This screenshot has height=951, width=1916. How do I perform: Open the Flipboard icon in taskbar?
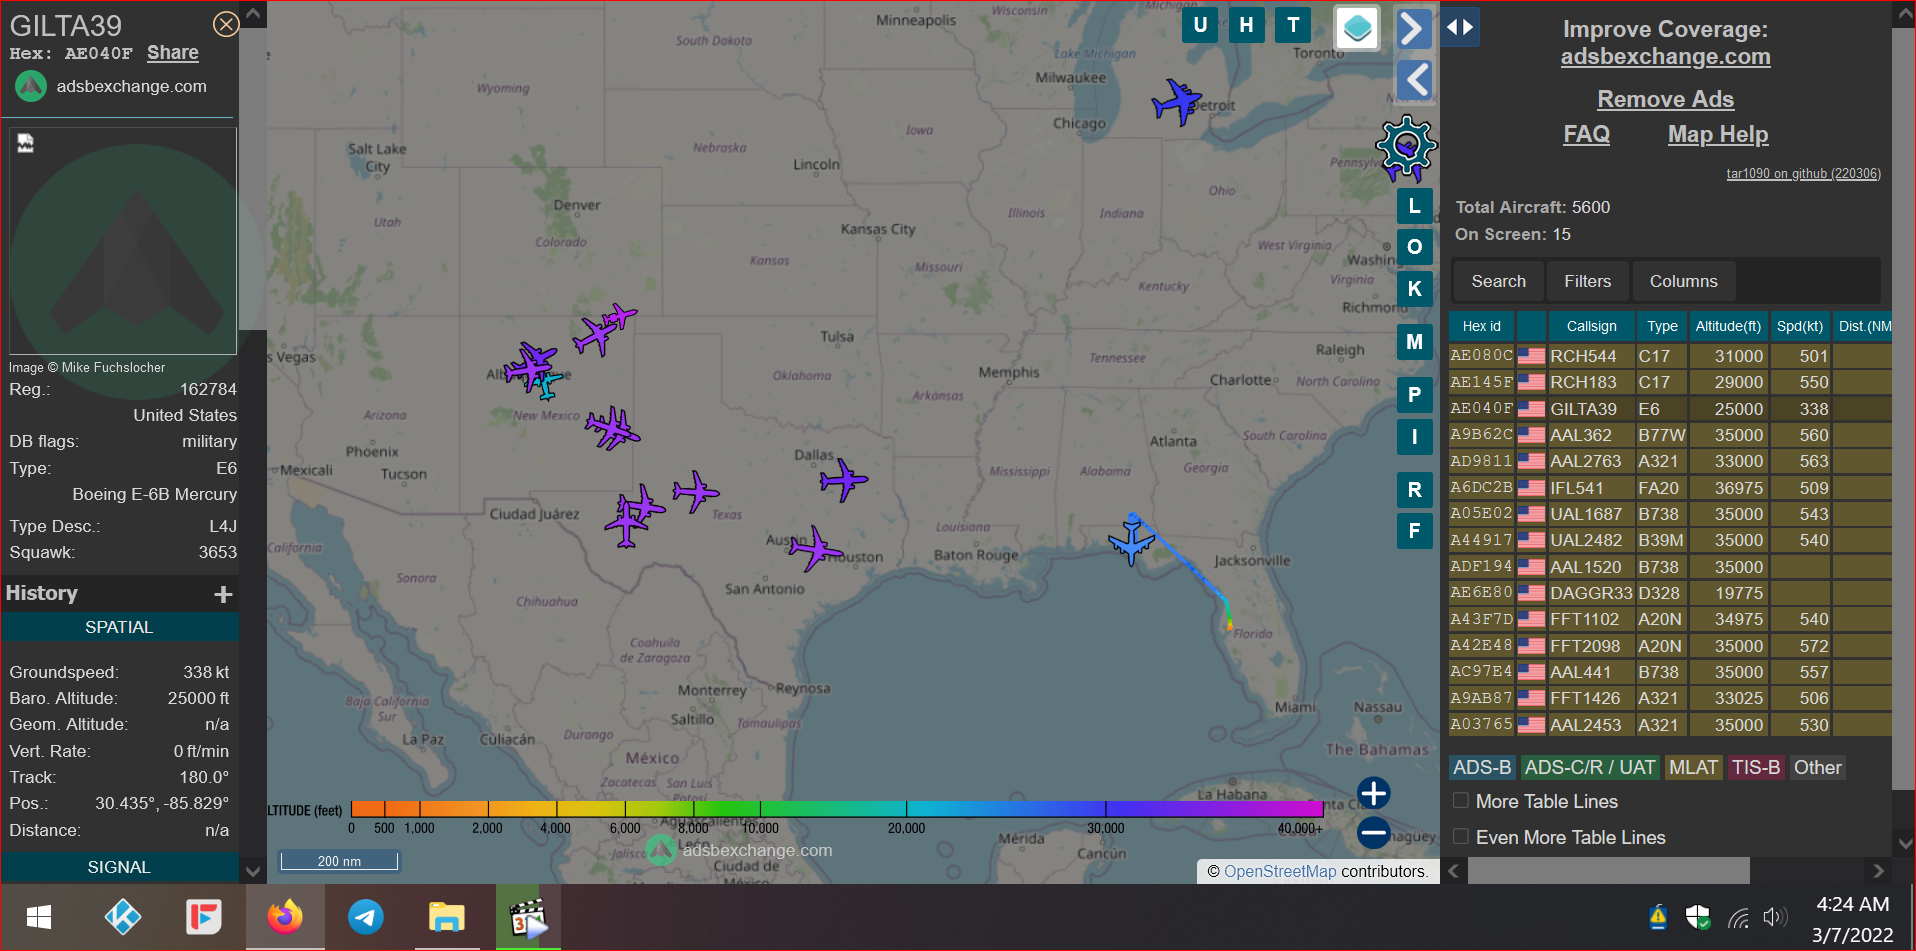[x=204, y=917]
